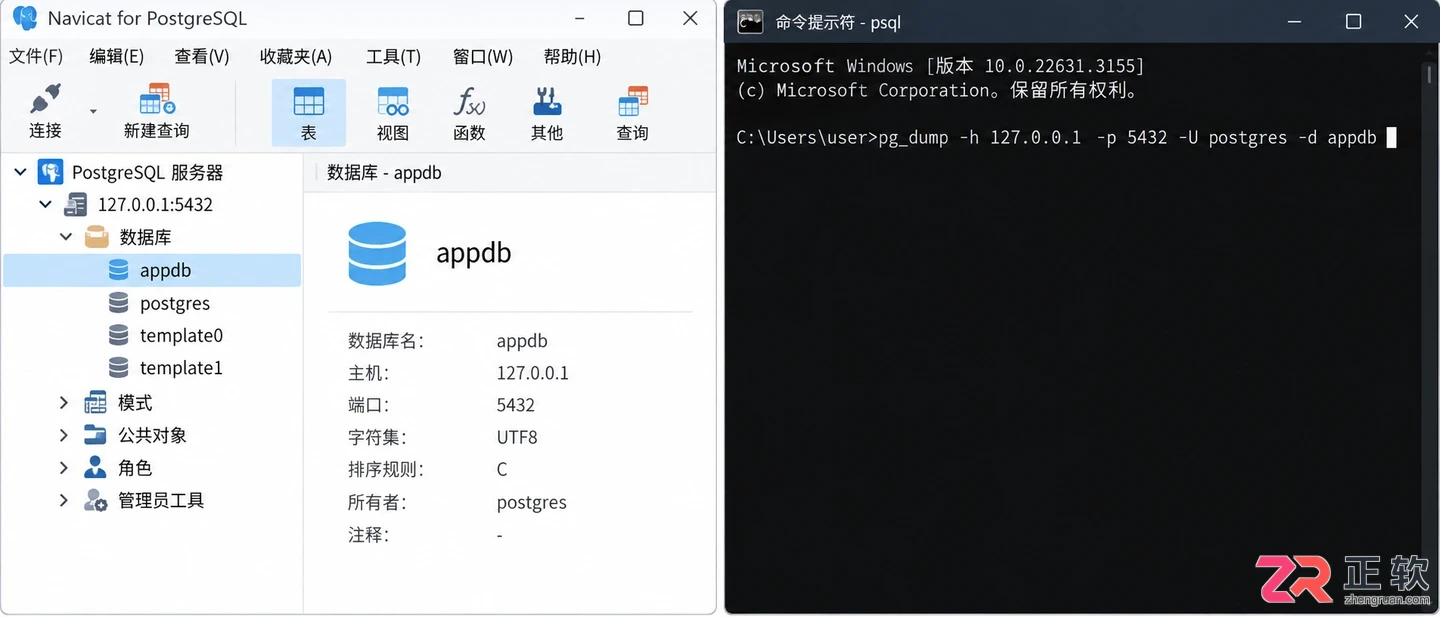Open the 工具(T) menu
Image resolution: width=1440 pixels, height=617 pixels.
pos(393,57)
